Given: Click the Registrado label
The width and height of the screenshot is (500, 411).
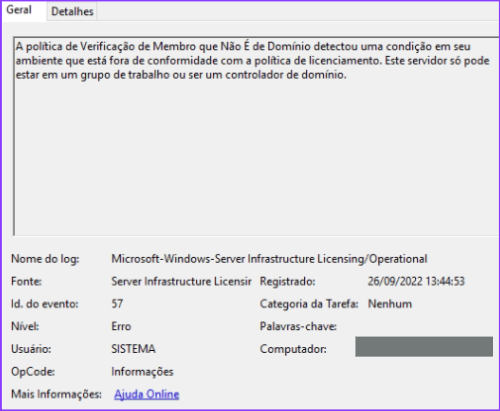Looking at the screenshot, I should tap(287, 282).
